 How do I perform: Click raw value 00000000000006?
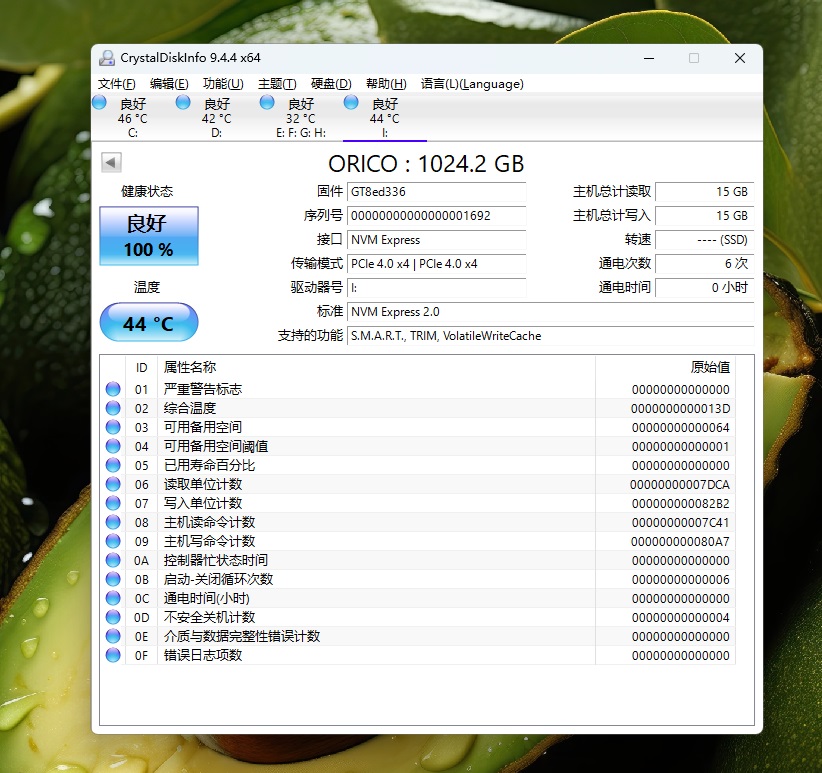[x=680, y=580]
